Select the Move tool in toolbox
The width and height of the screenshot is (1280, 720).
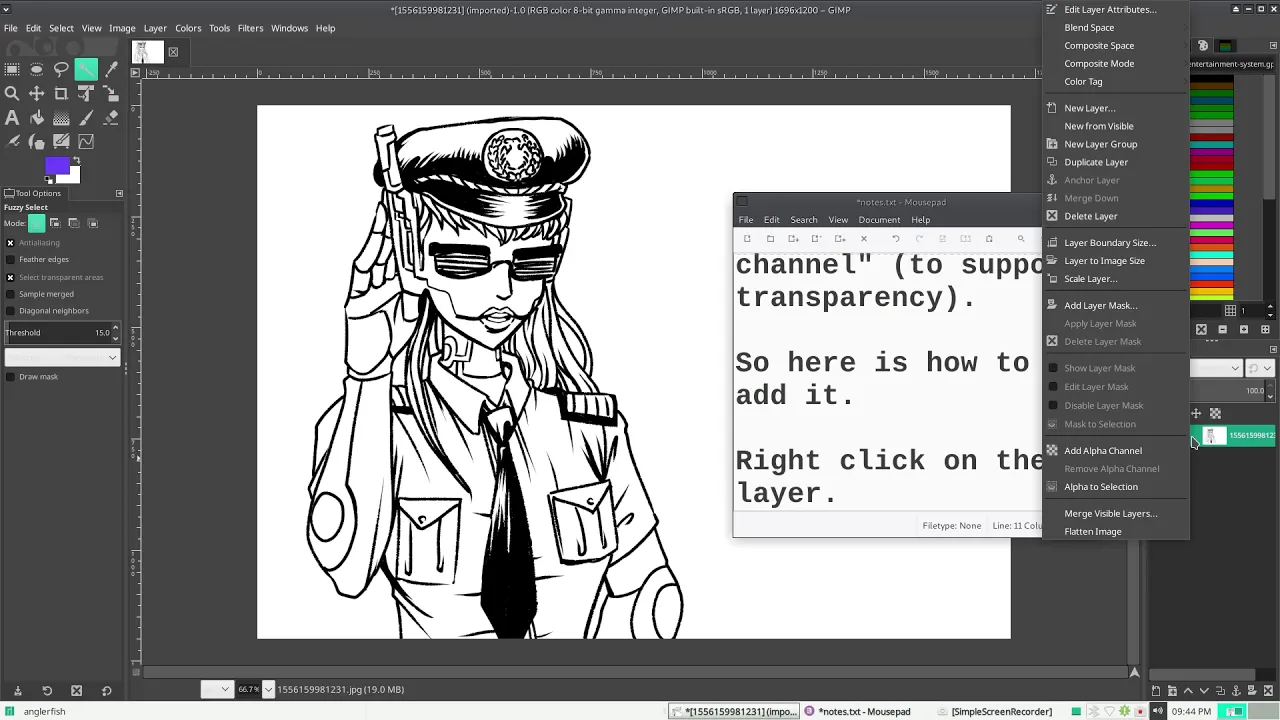pos(37,93)
